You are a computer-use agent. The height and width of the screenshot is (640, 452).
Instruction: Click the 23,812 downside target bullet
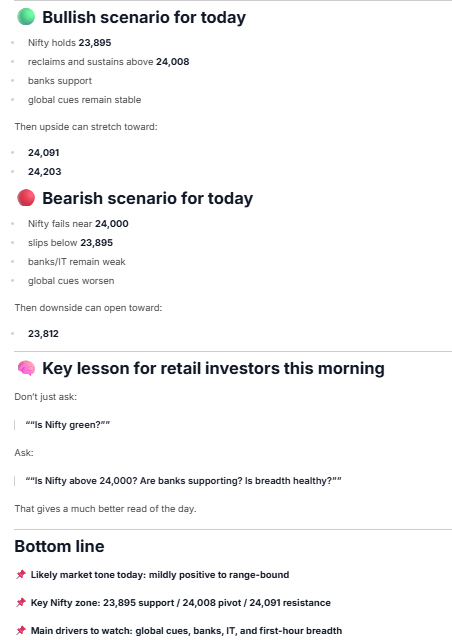(43, 333)
